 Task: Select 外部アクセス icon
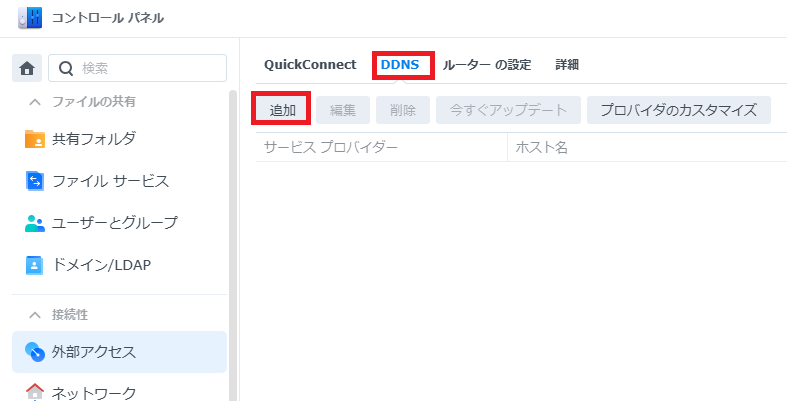(35, 352)
